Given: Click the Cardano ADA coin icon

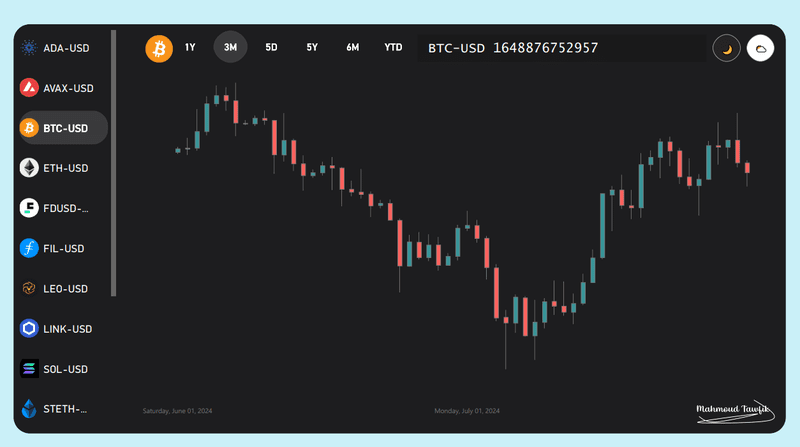Looking at the screenshot, I should (x=29, y=48).
